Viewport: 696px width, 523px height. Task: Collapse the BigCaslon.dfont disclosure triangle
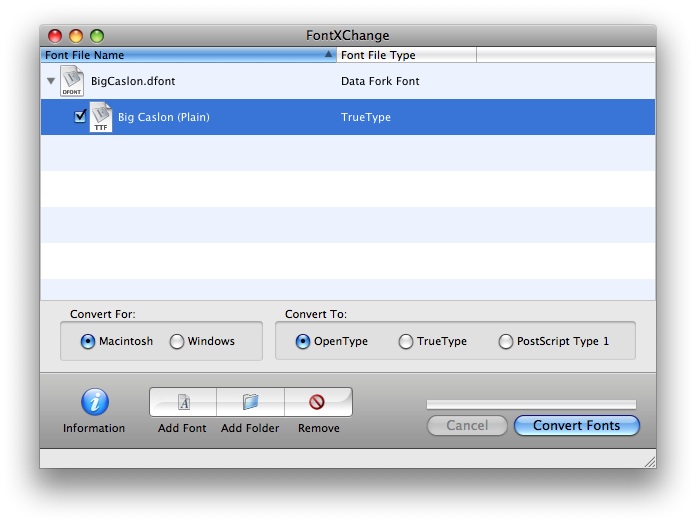pos(51,81)
